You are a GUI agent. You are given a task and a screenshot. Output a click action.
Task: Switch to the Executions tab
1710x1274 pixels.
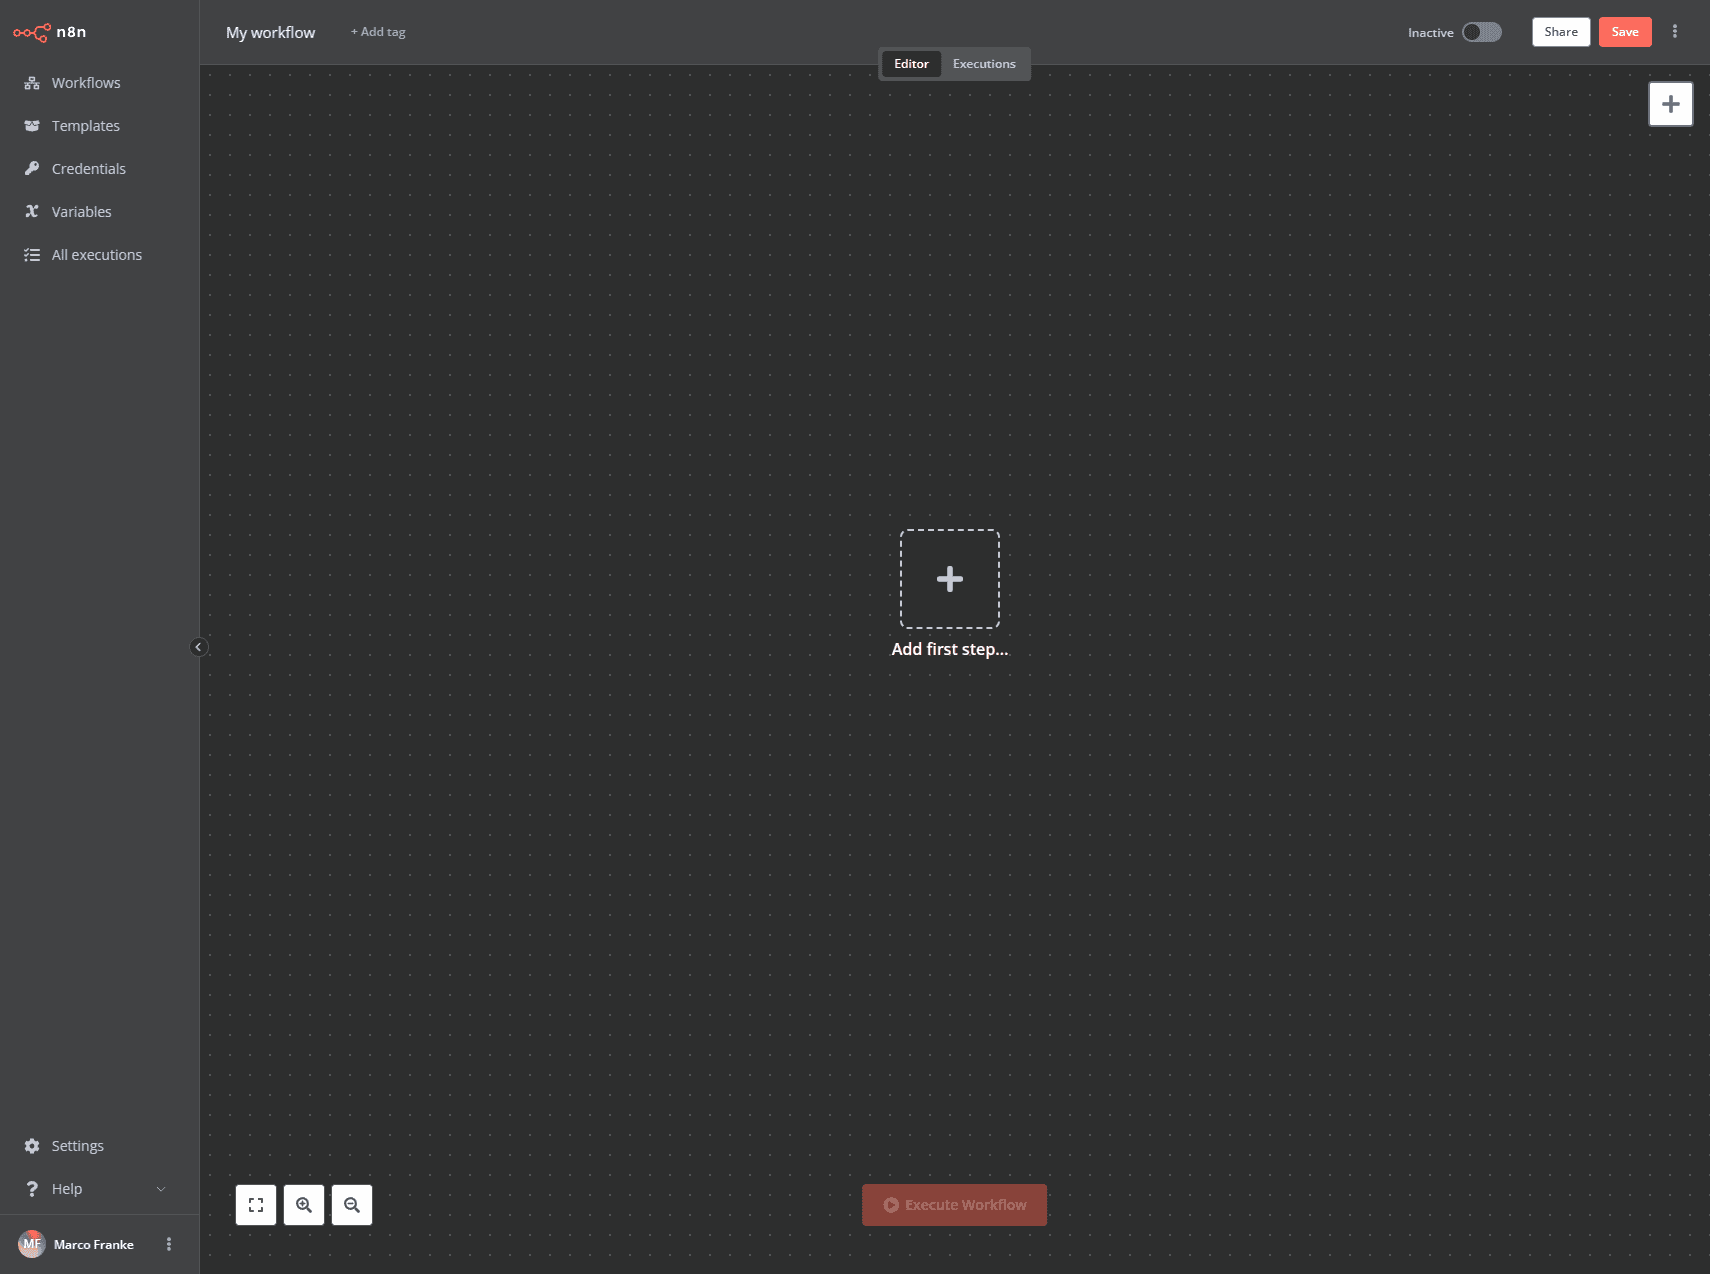pyautogui.click(x=984, y=63)
